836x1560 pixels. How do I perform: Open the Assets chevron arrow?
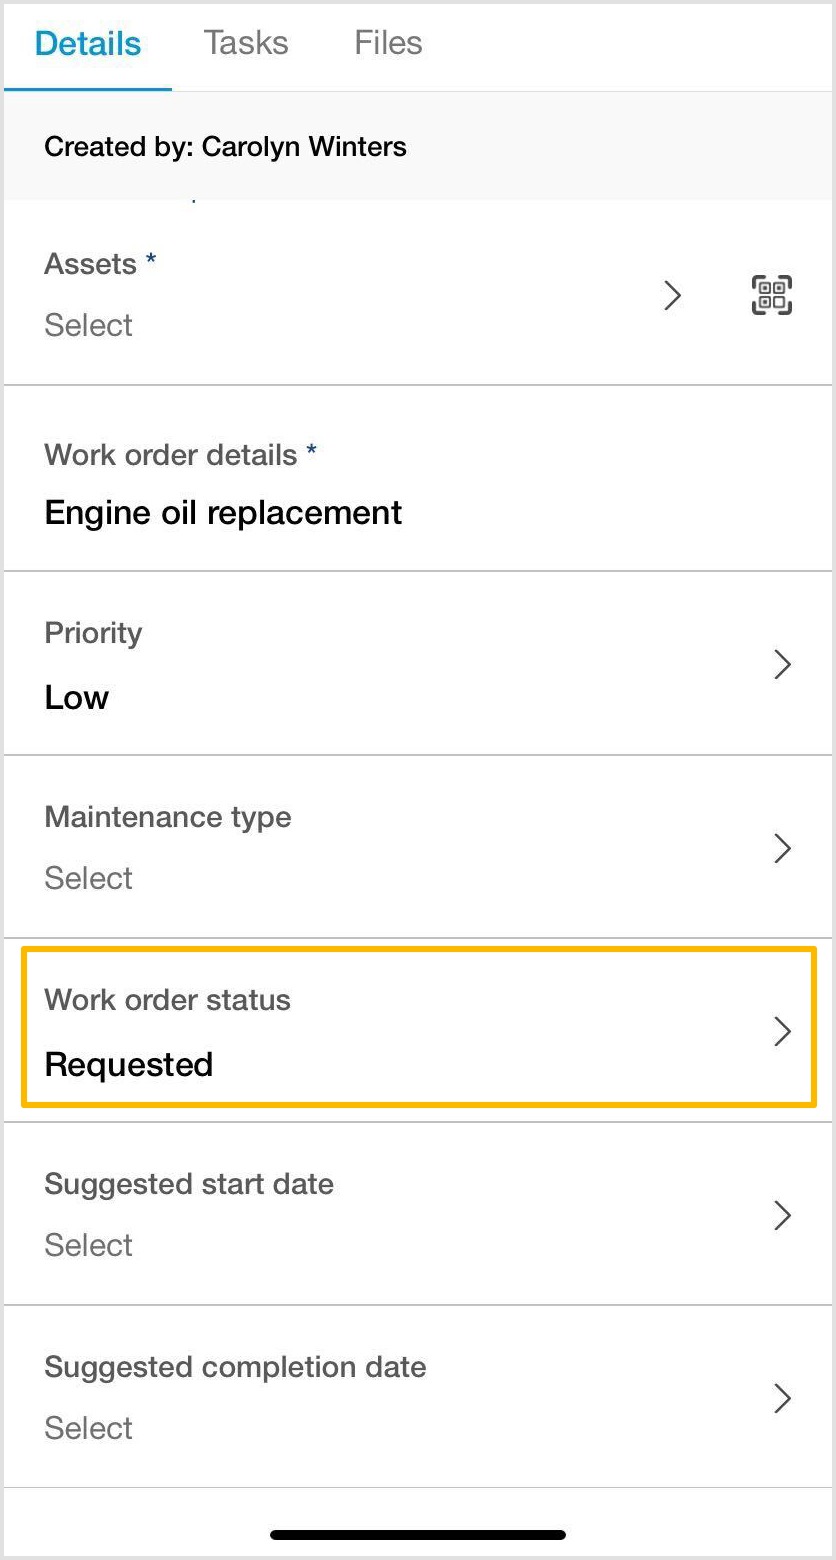tap(673, 296)
